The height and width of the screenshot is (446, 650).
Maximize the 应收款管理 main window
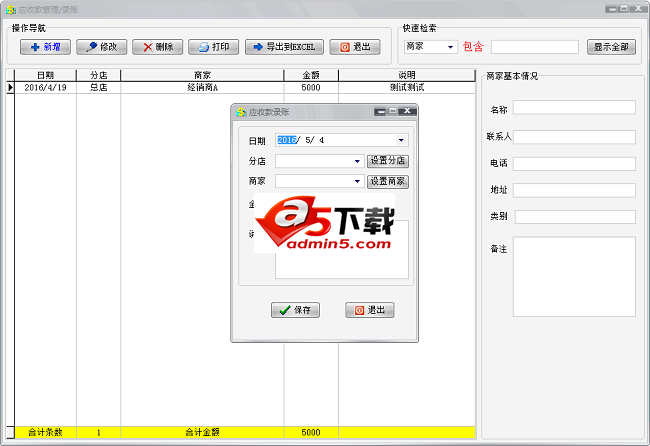pyautogui.click(x=623, y=9)
